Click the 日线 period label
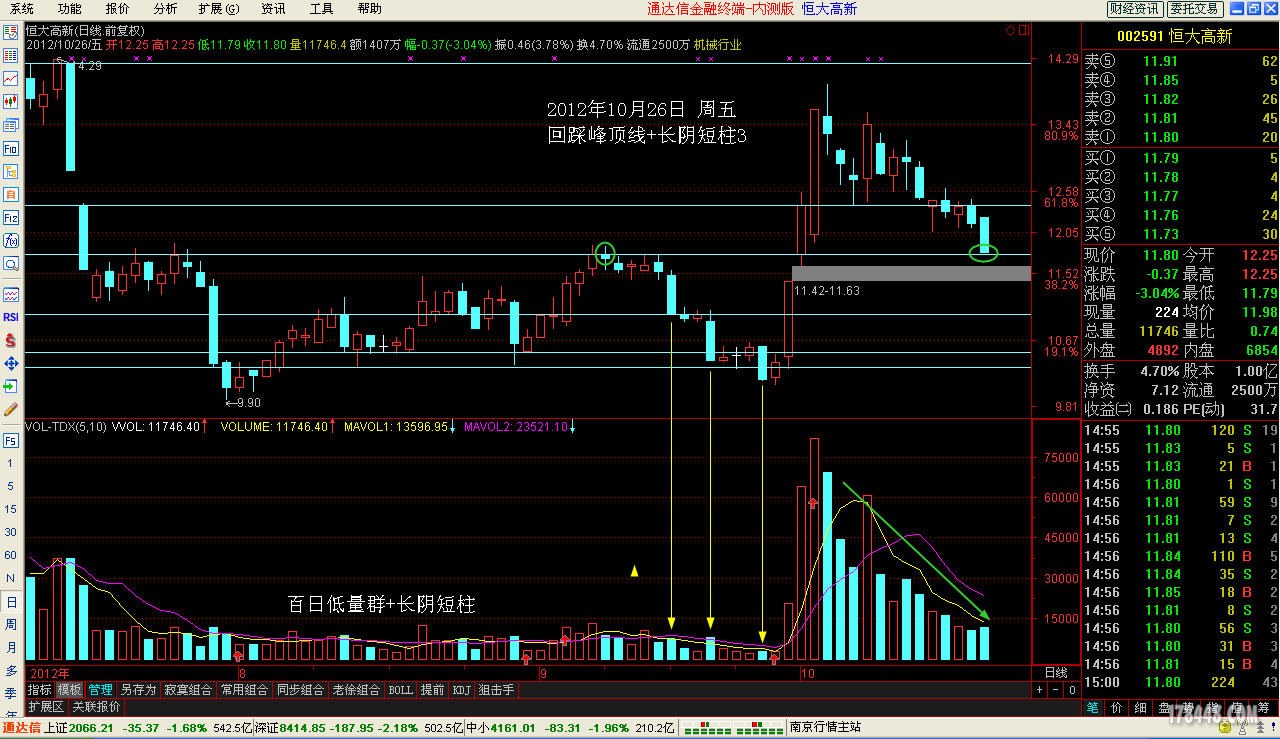1280x739 pixels. click(x=1056, y=673)
